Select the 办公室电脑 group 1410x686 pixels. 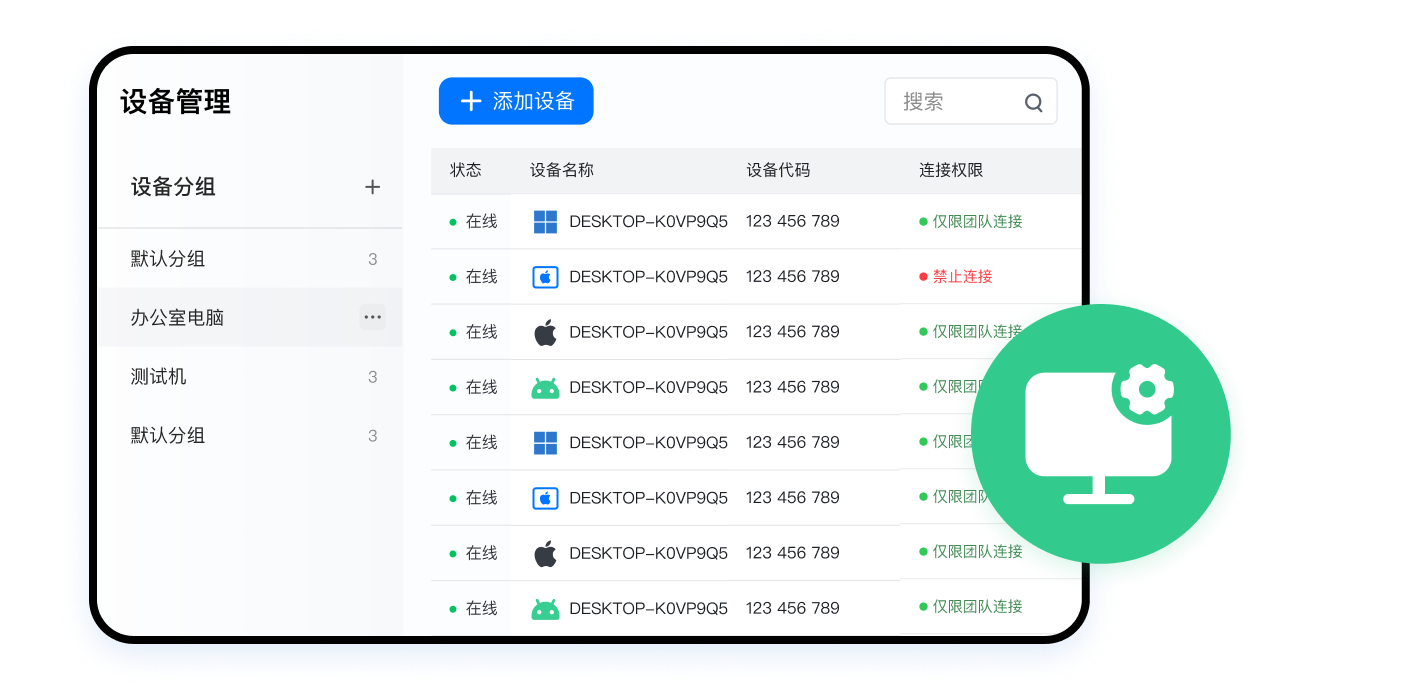(x=250, y=318)
